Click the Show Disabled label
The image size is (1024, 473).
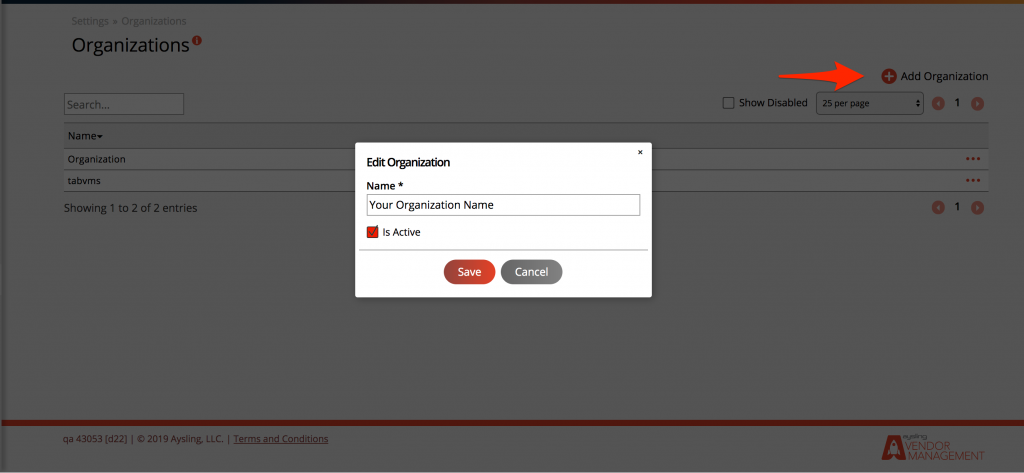tap(773, 103)
